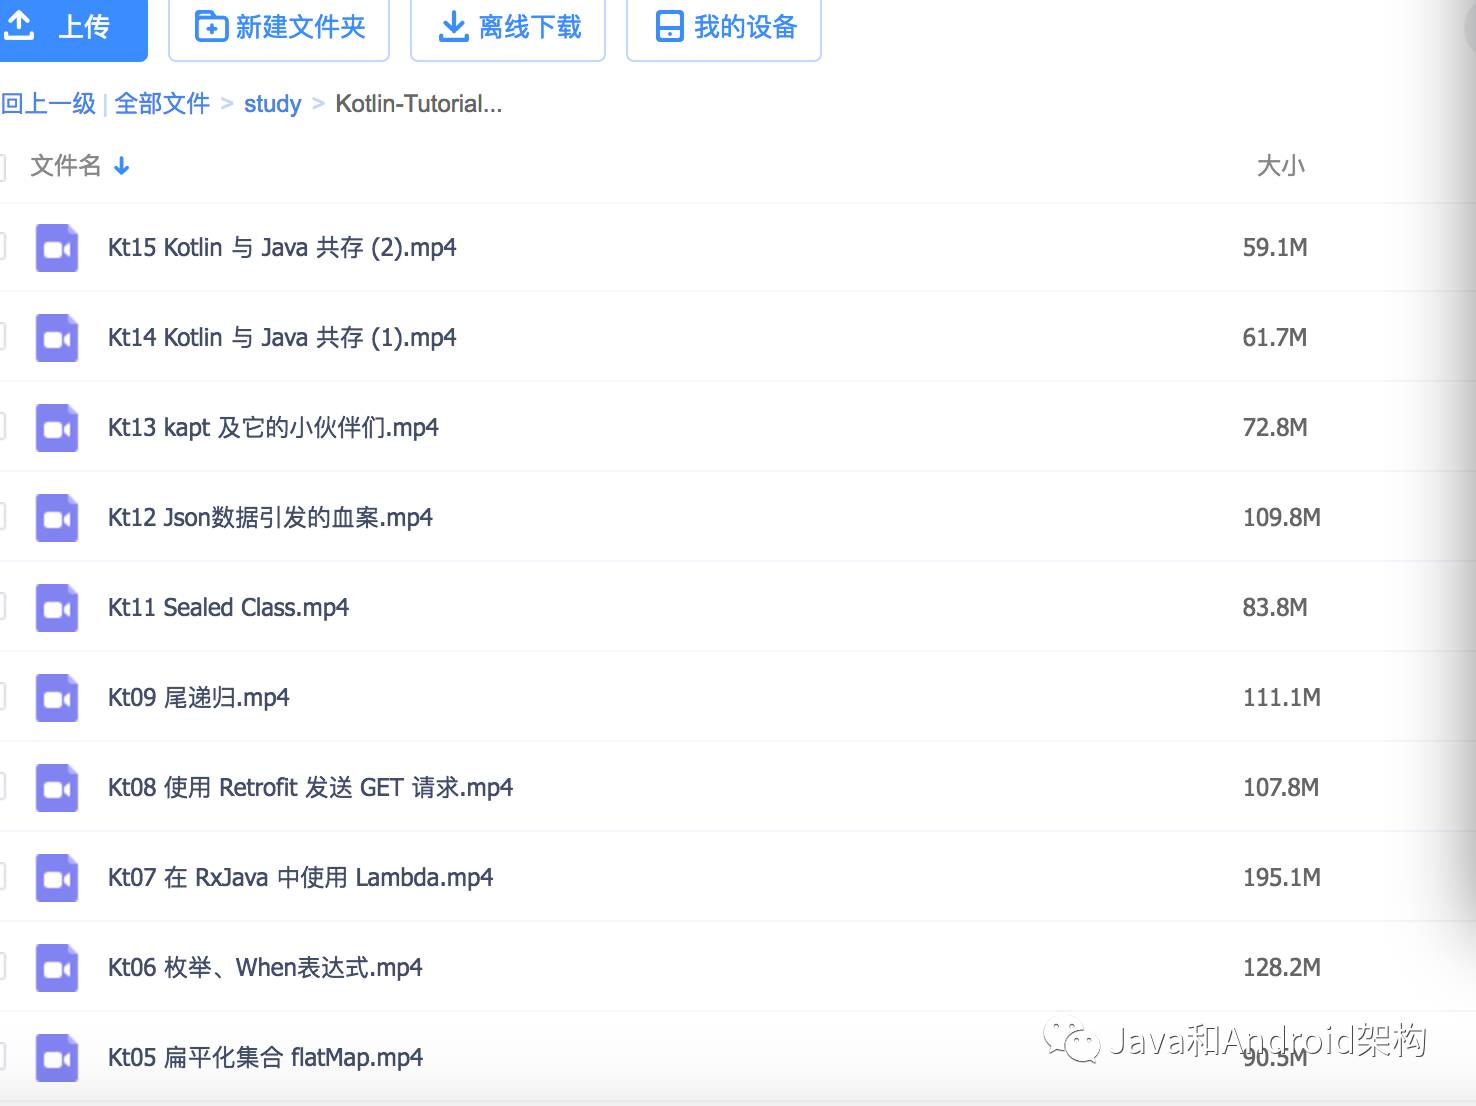The width and height of the screenshot is (1476, 1106).
Task: Go back via 回上一级 link
Action: [x=48, y=103]
